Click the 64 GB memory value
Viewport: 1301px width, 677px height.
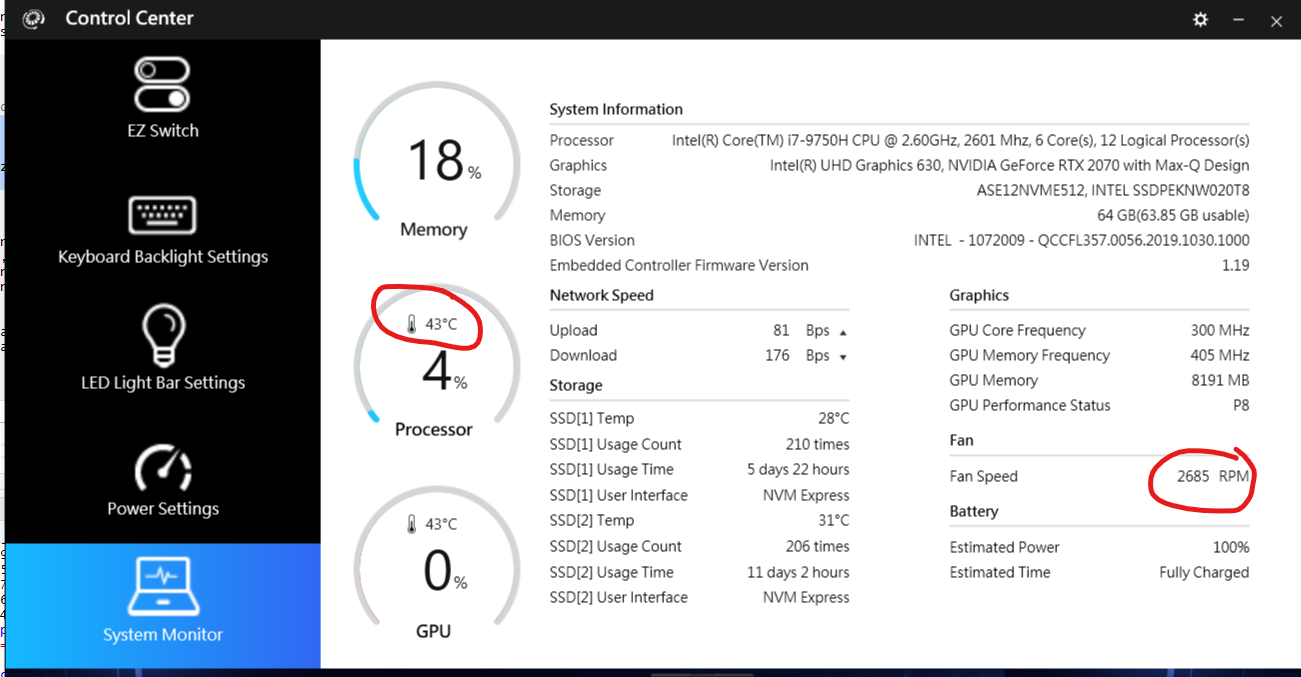click(1173, 216)
